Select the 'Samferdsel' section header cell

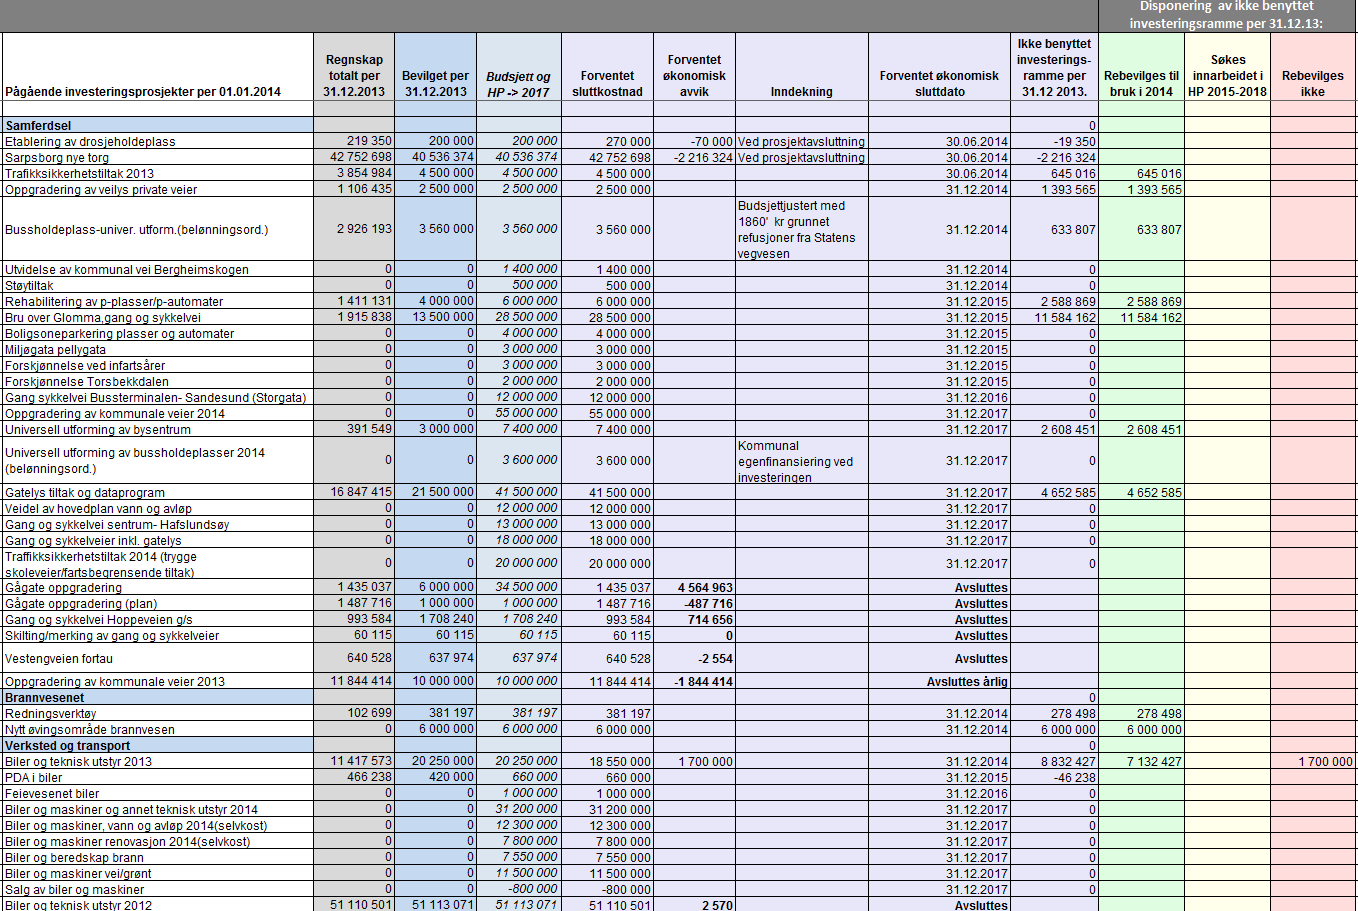coord(158,126)
